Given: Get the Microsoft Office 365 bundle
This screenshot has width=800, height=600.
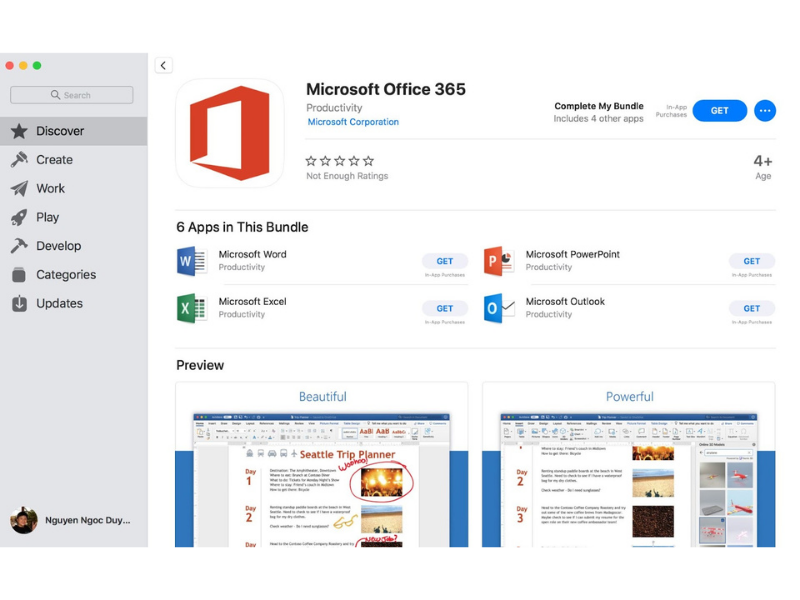Looking at the screenshot, I should (719, 111).
